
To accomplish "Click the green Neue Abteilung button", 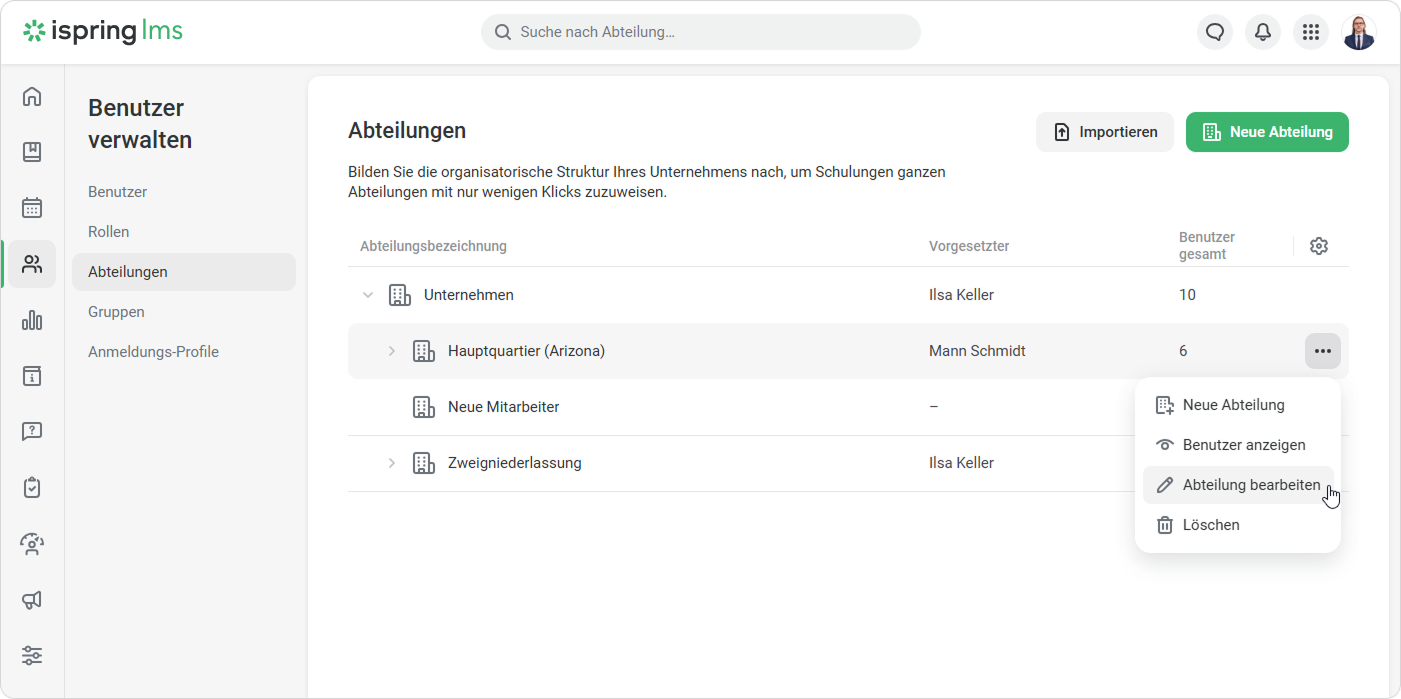I will [x=1267, y=132].
